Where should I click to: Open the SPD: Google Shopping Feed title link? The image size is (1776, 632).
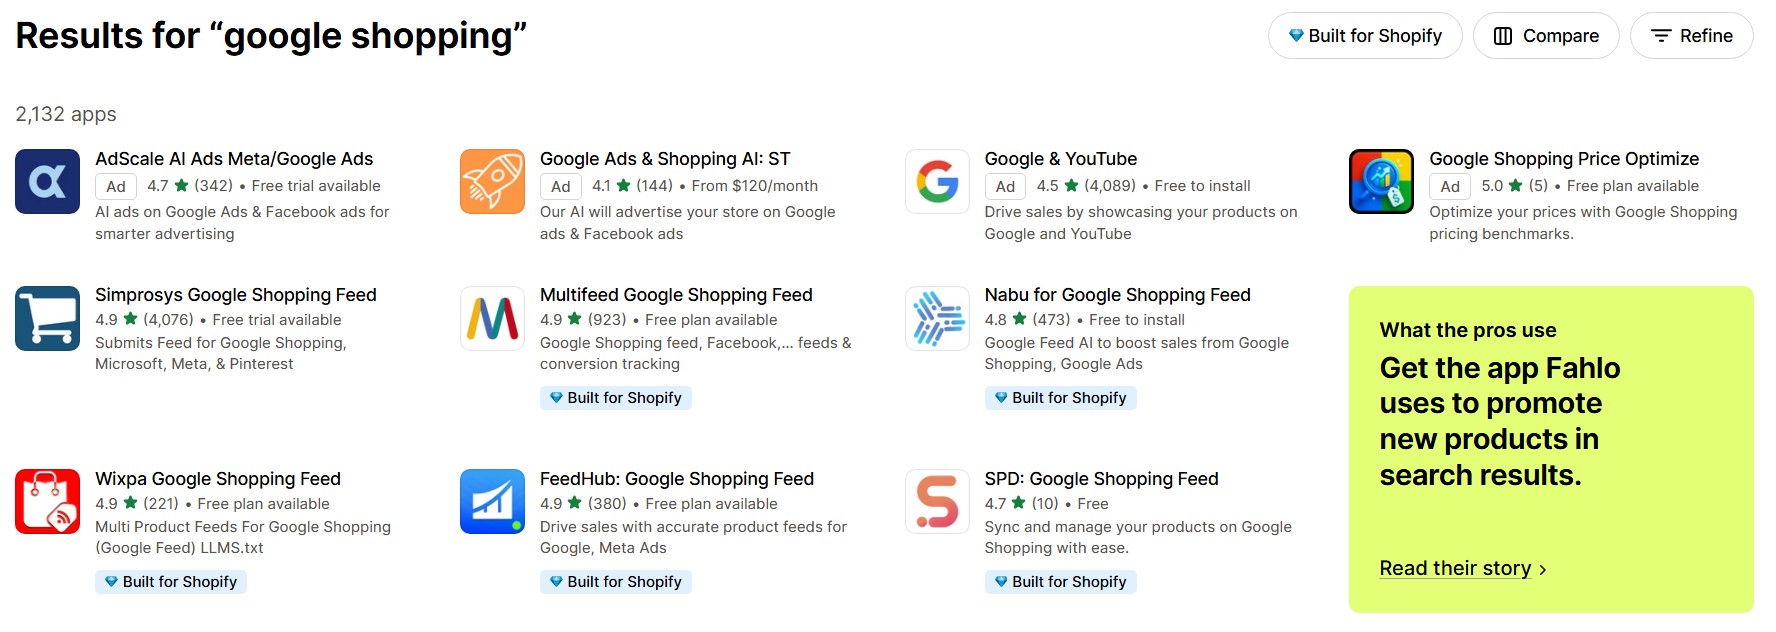click(1101, 479)
